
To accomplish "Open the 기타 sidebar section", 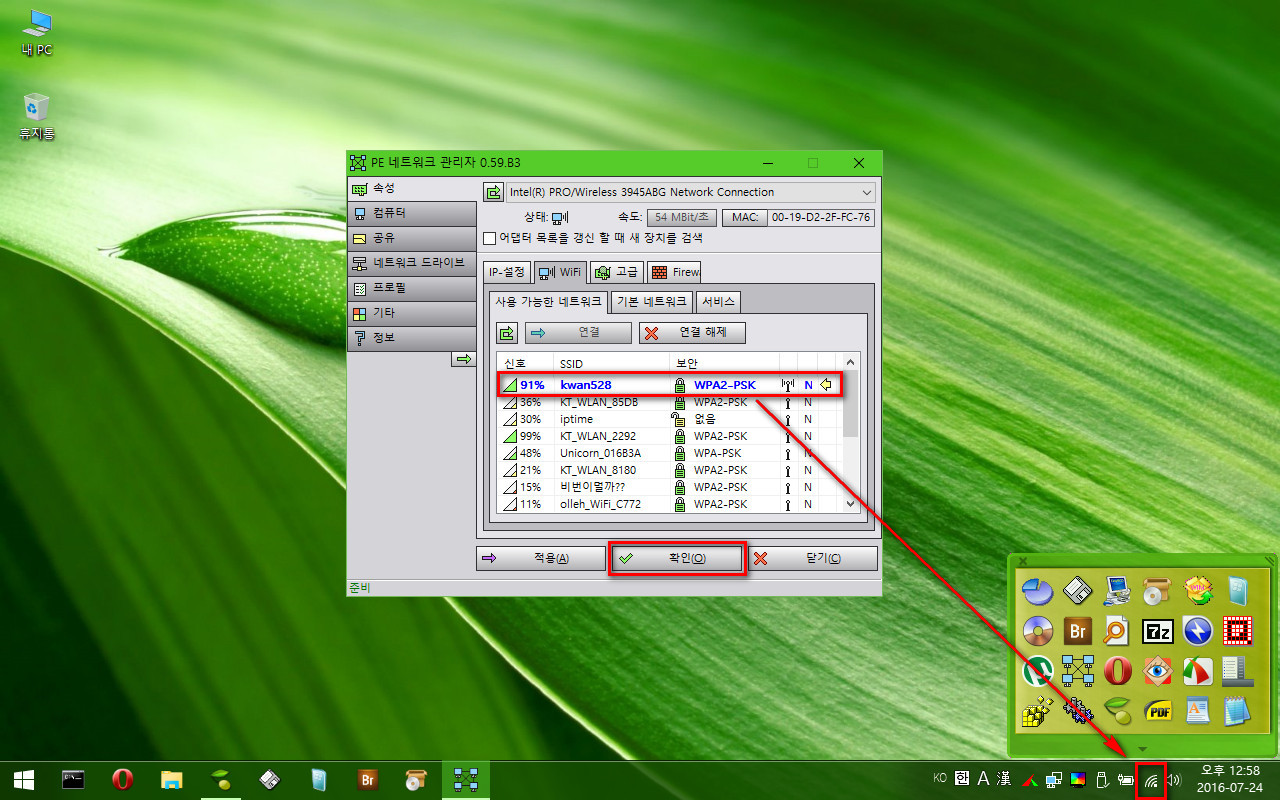I will (412, 313).
